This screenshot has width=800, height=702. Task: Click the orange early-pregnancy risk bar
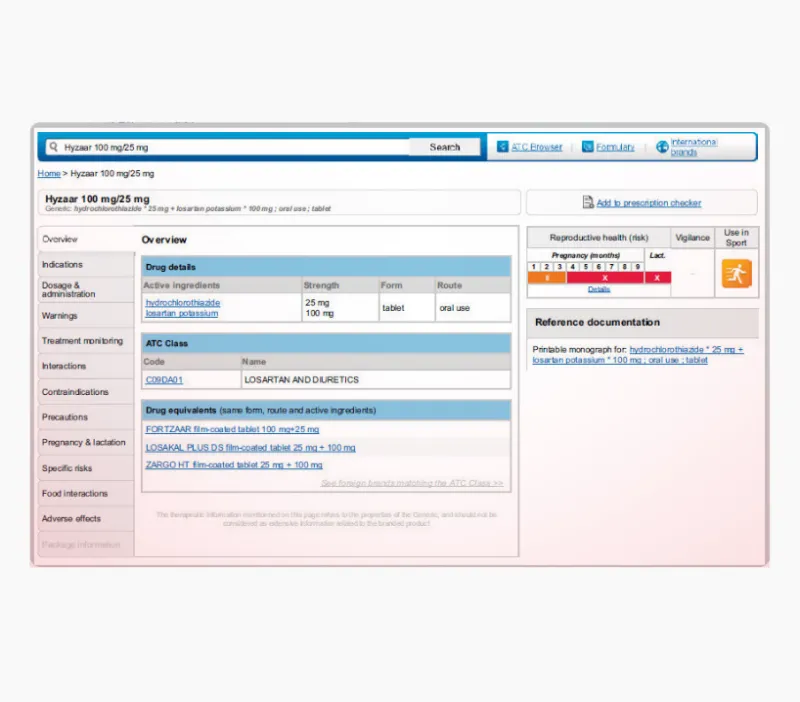[546, 278]
